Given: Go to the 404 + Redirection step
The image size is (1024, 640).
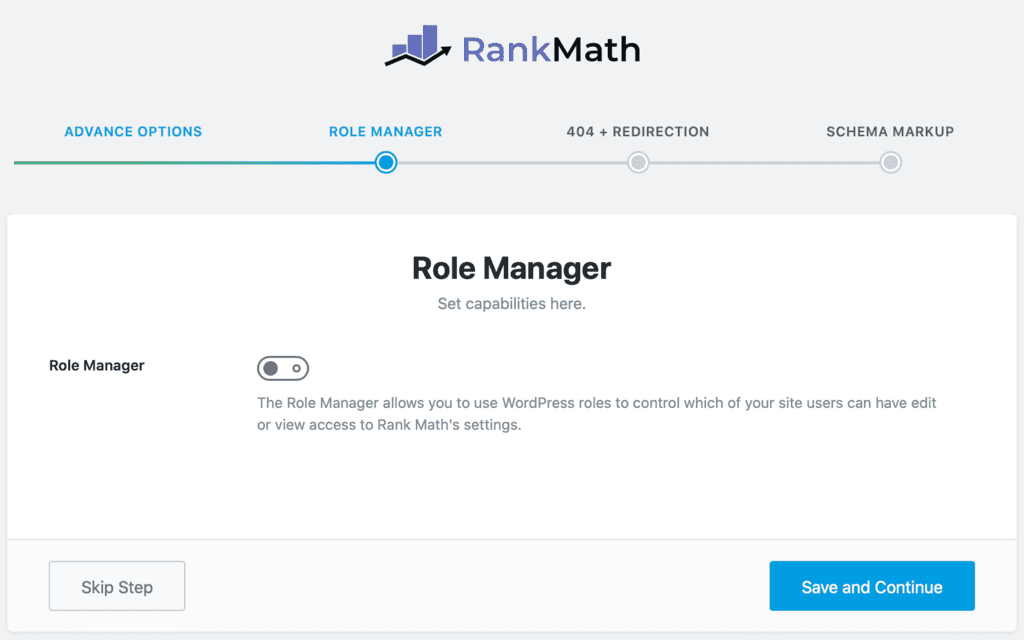Looking at the screenshot, I should [x=638, y=131].
